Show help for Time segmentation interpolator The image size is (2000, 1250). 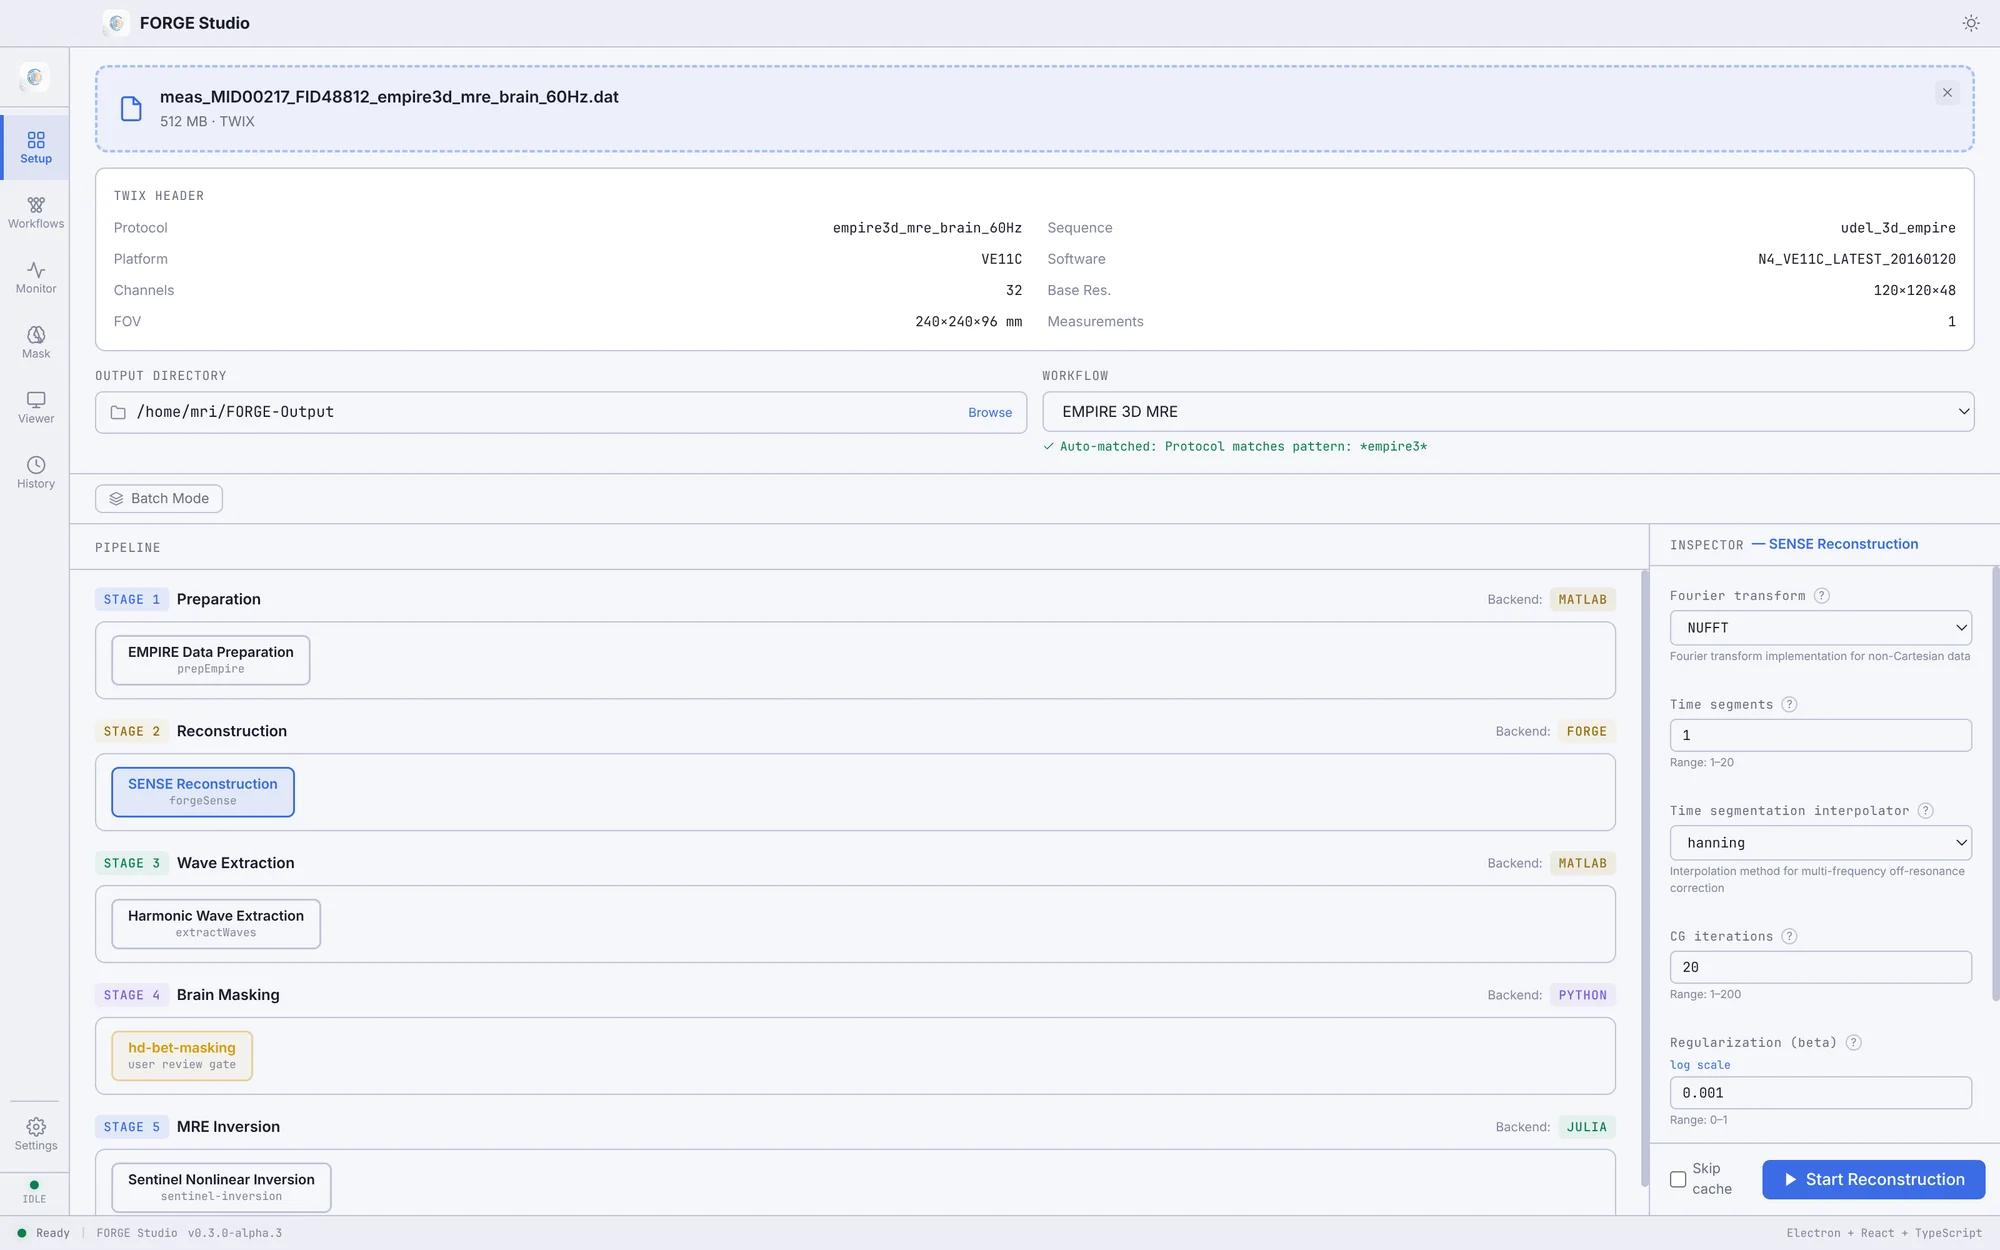1926,811
